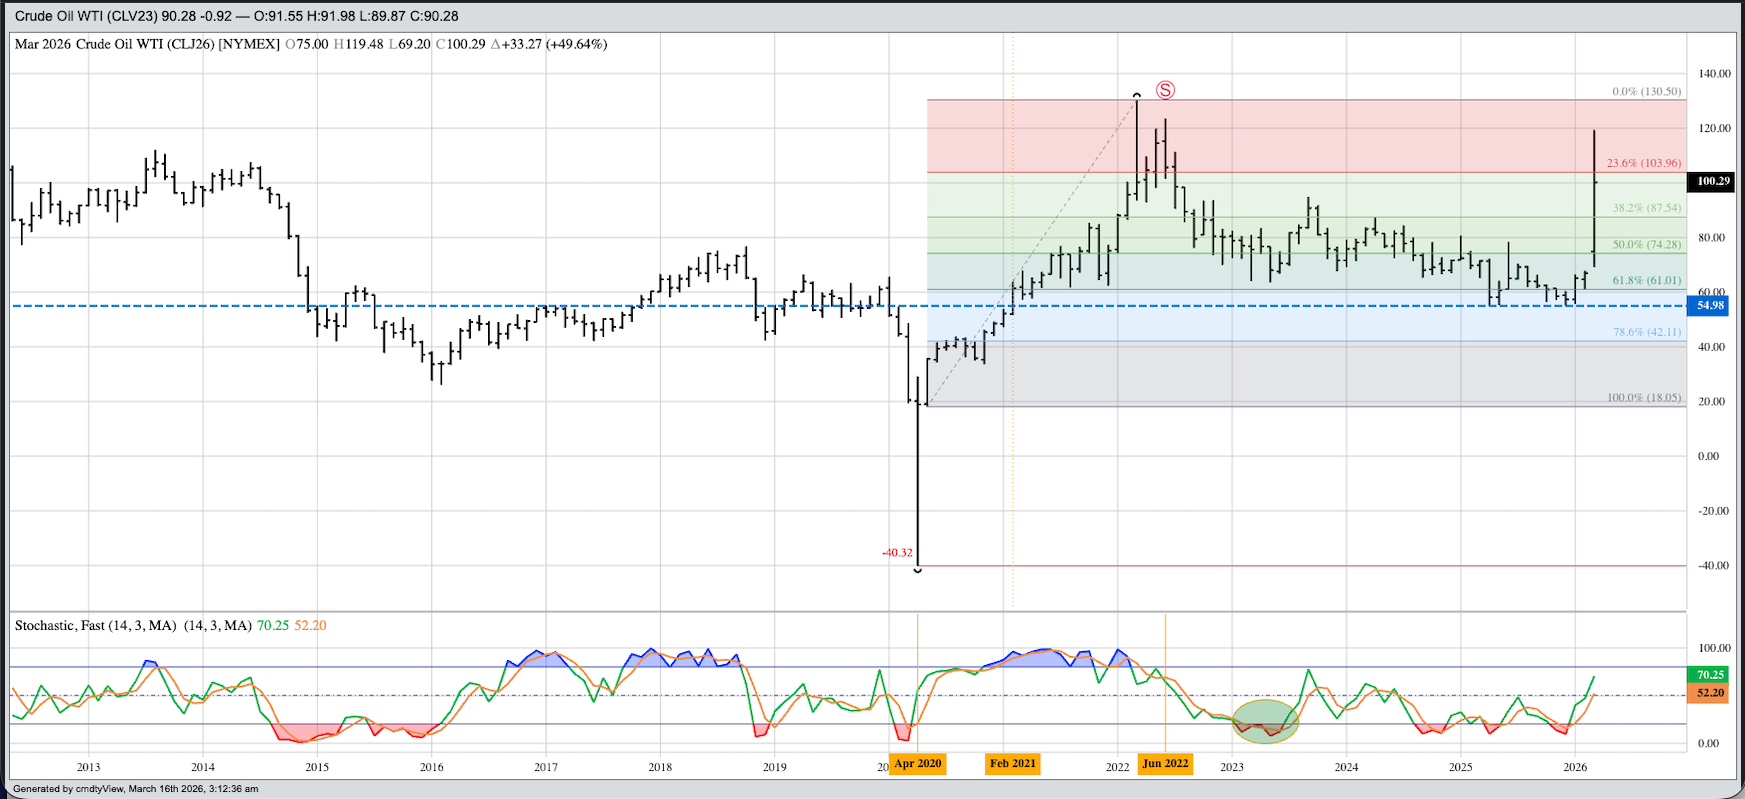This screenshot has height=799, width=1745.
Task: Click the orange 52.20 stochastic value tag
Action: click(1710, 693)
